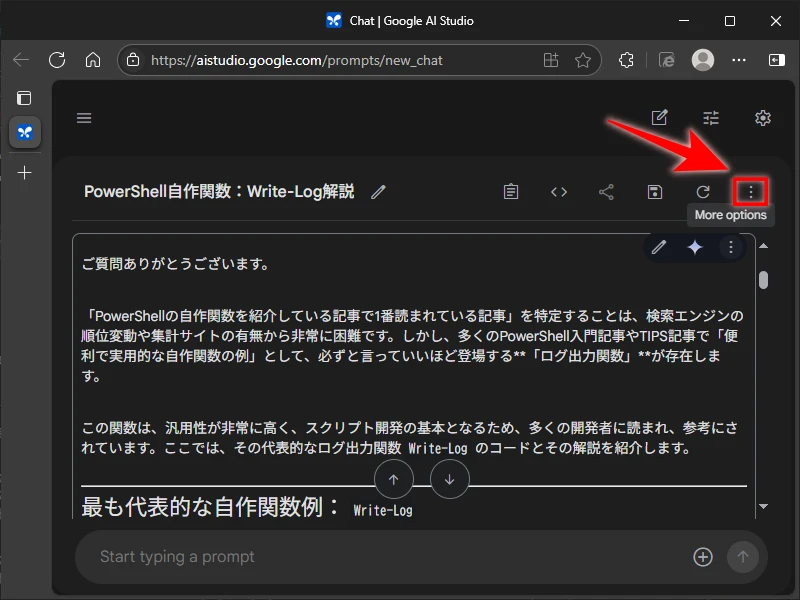Jump to previous turn with up arrow
Viewport: 800px width, 600px height.
click(x=393, y=479)
